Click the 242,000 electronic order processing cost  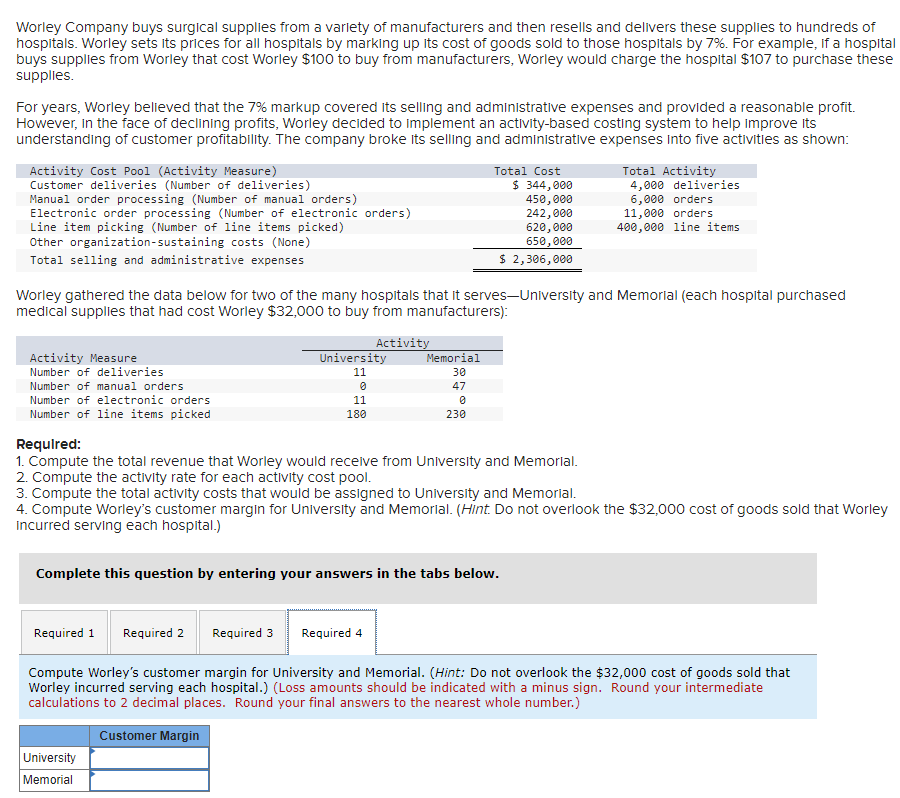point(549,213)
